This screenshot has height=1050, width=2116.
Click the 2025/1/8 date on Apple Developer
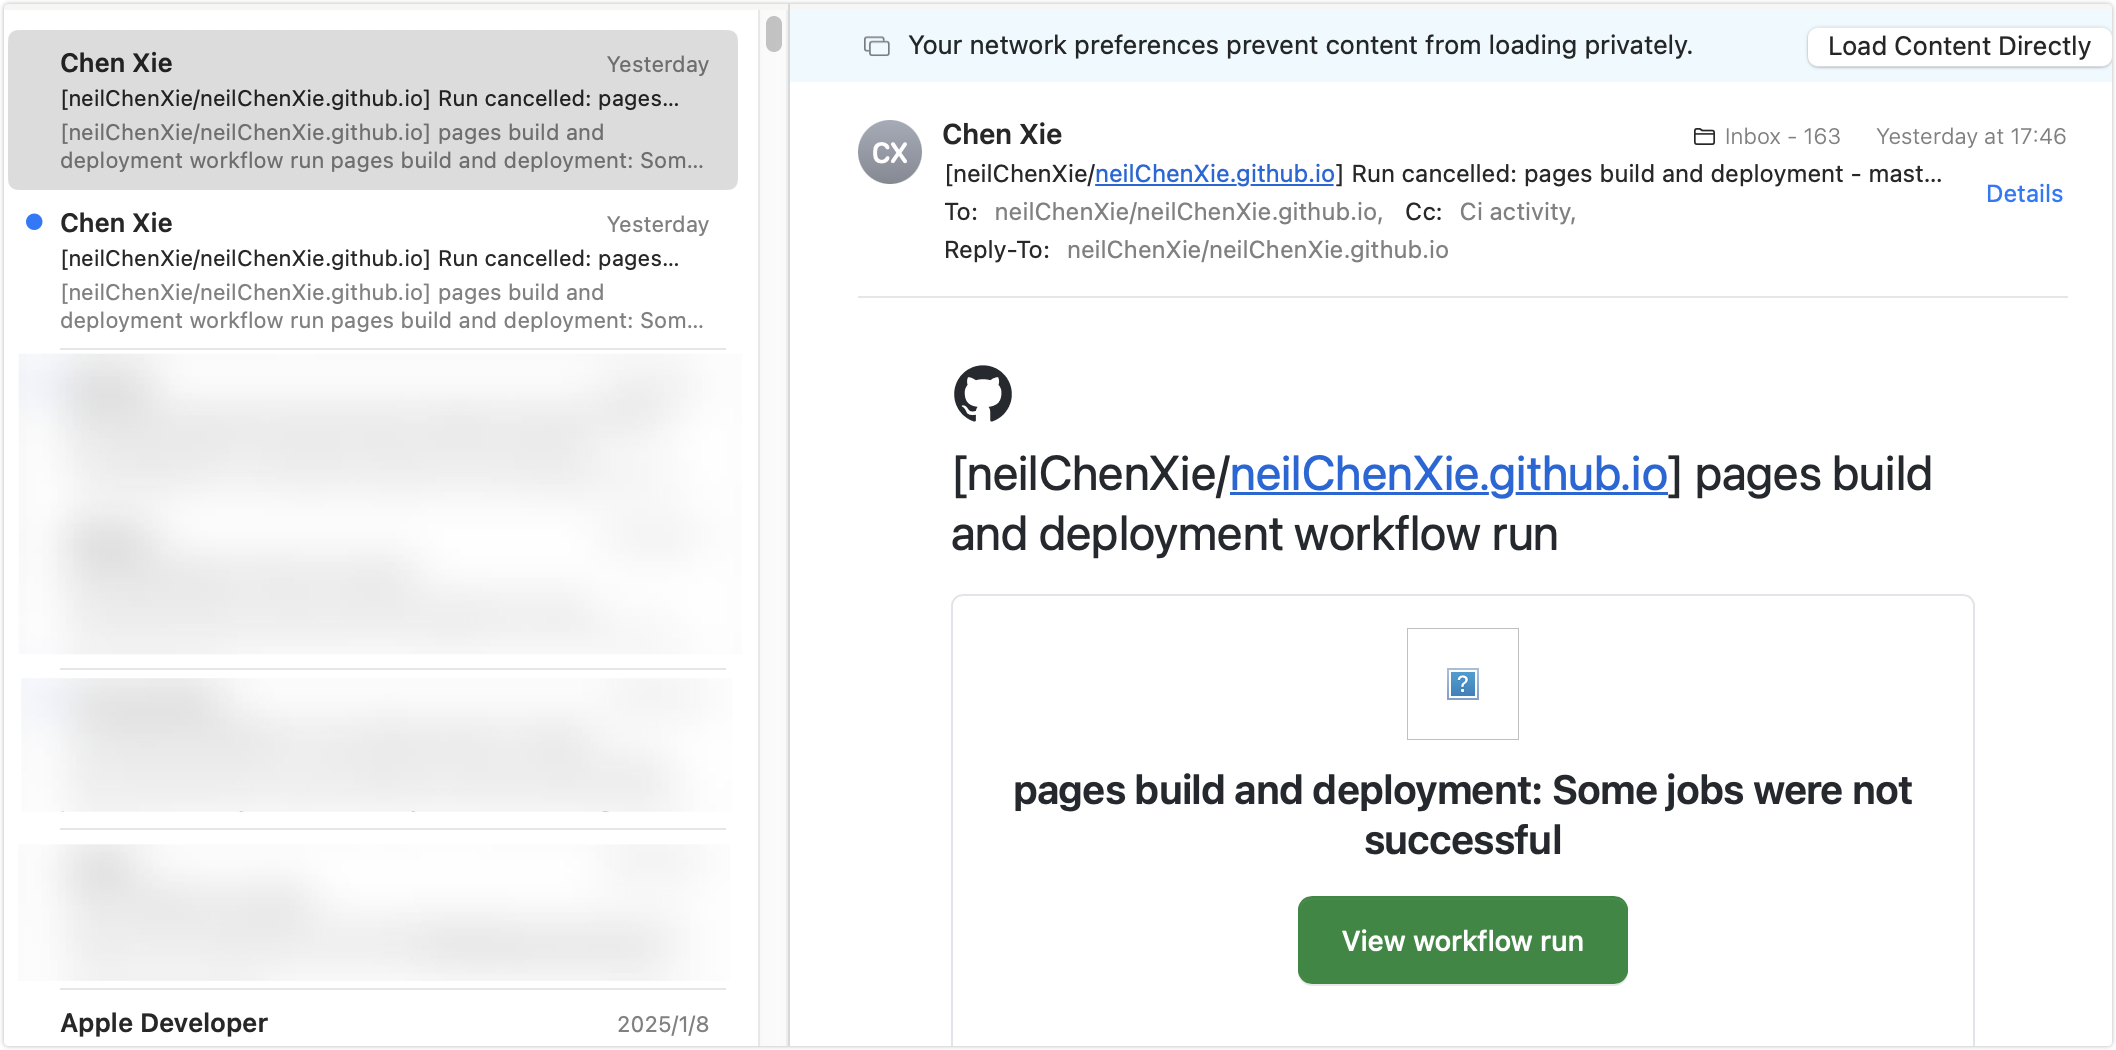point(663,1024)
